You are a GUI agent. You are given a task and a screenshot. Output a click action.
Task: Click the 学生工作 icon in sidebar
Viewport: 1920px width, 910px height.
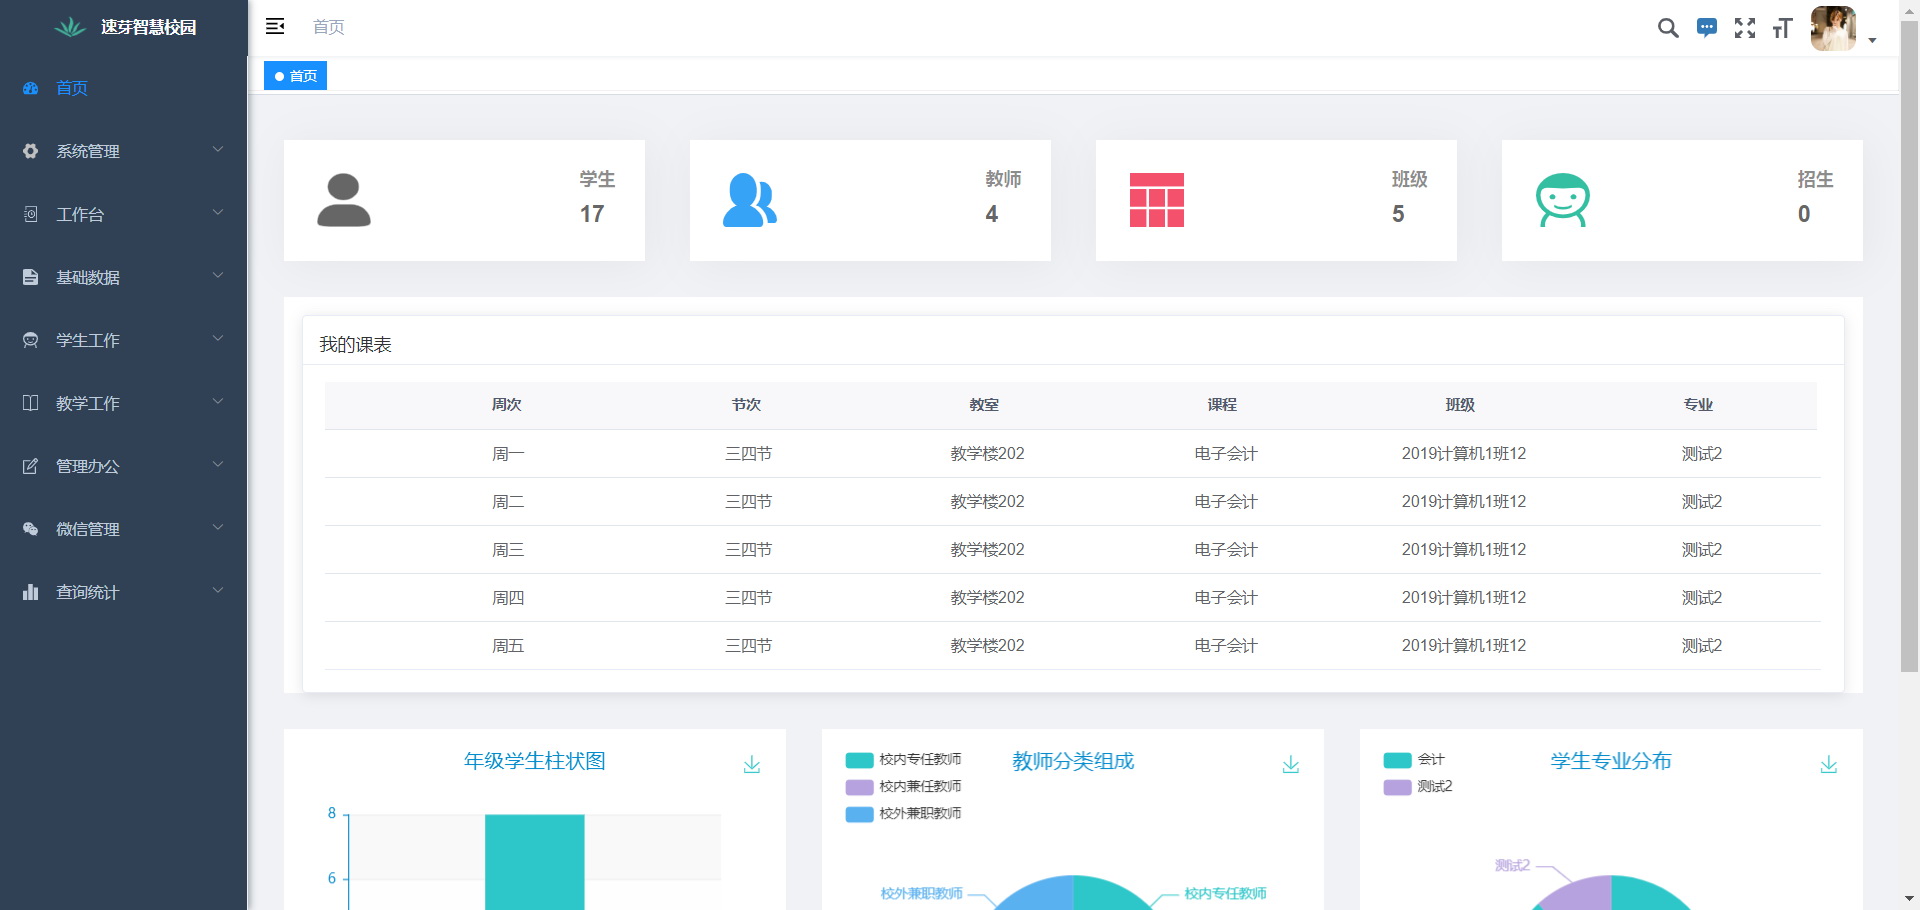coord(30,340)
